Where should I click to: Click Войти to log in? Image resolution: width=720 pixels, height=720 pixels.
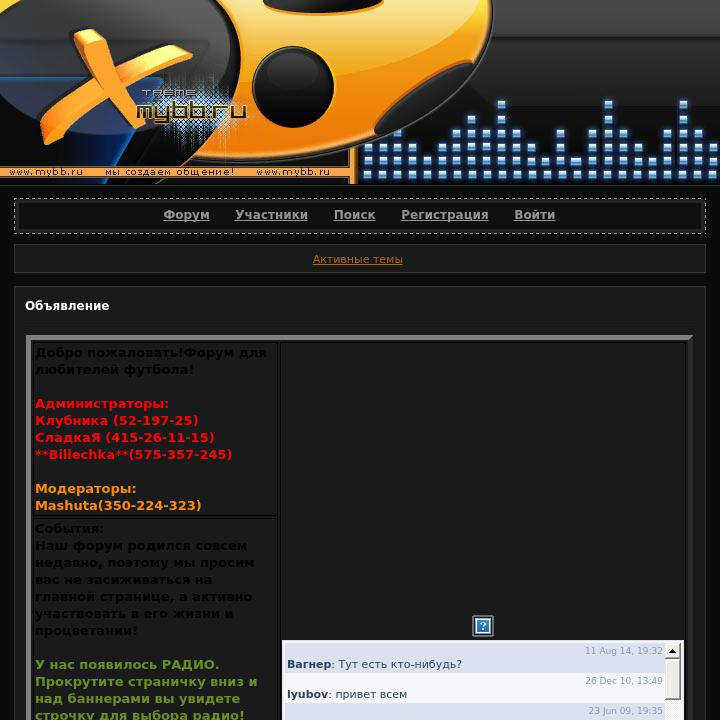(x=534, y=215)
